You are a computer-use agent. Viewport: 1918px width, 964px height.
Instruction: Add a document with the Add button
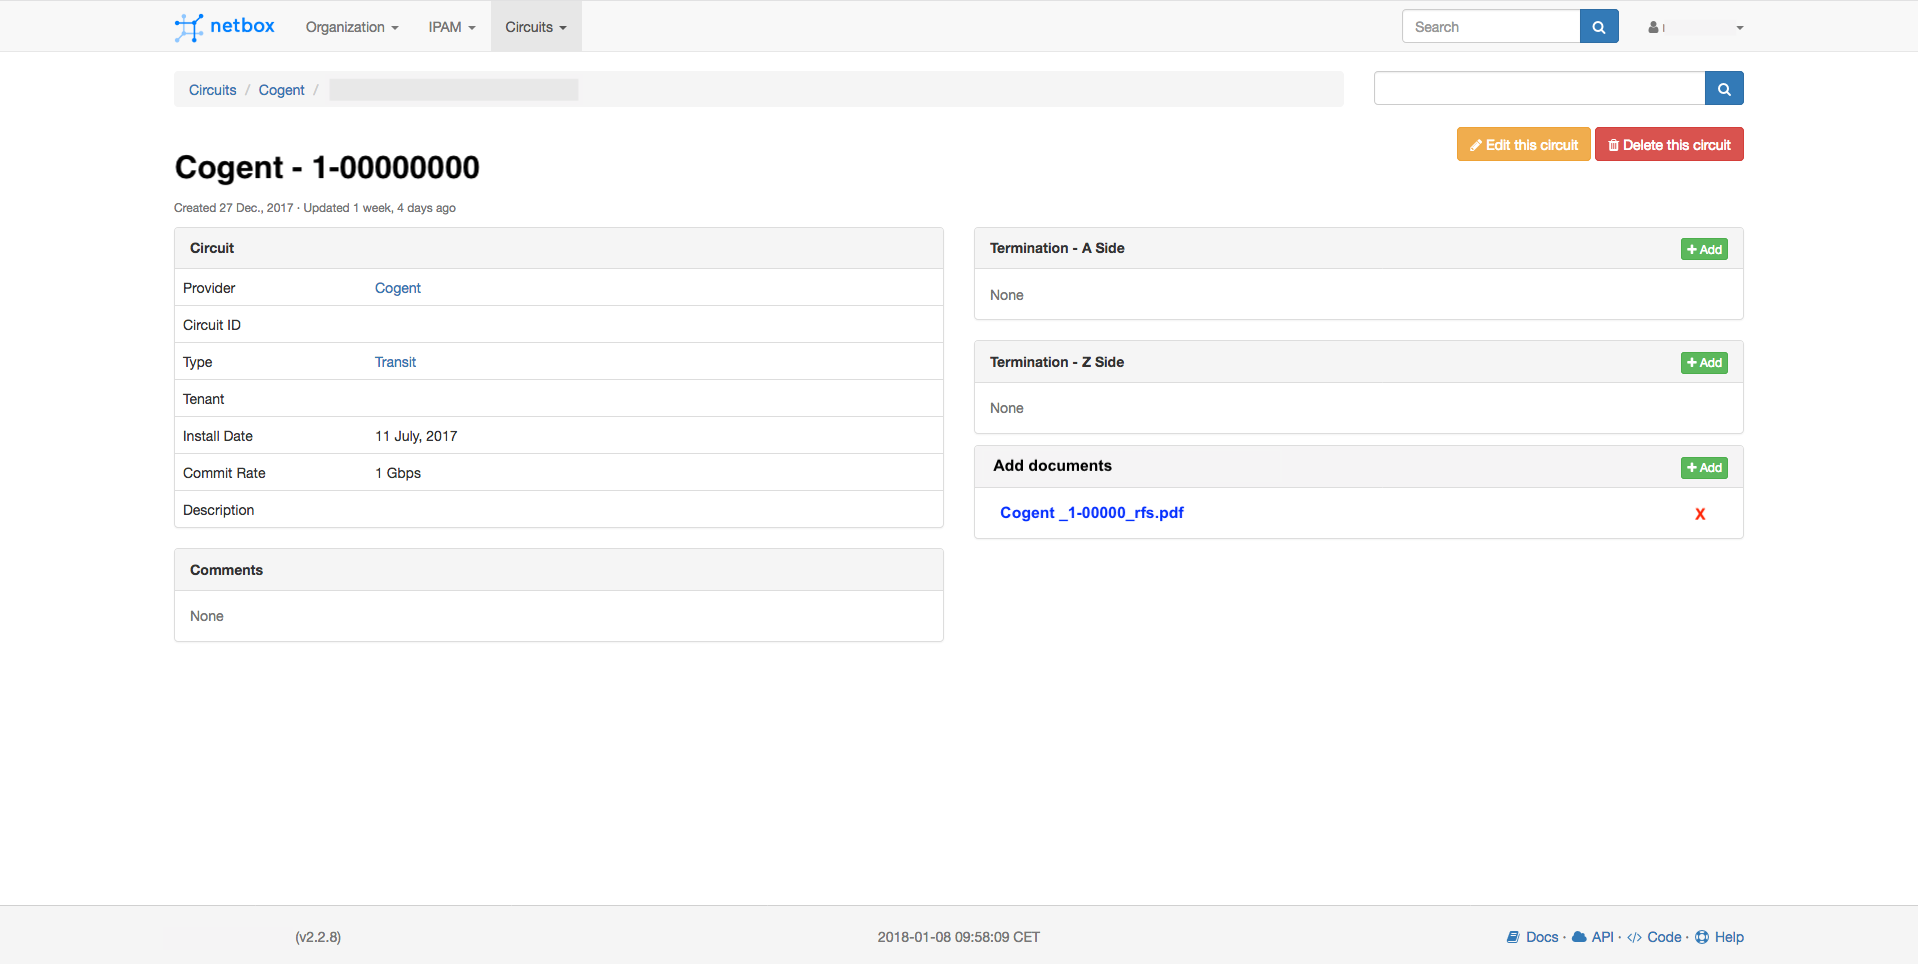coord(1704,467)
